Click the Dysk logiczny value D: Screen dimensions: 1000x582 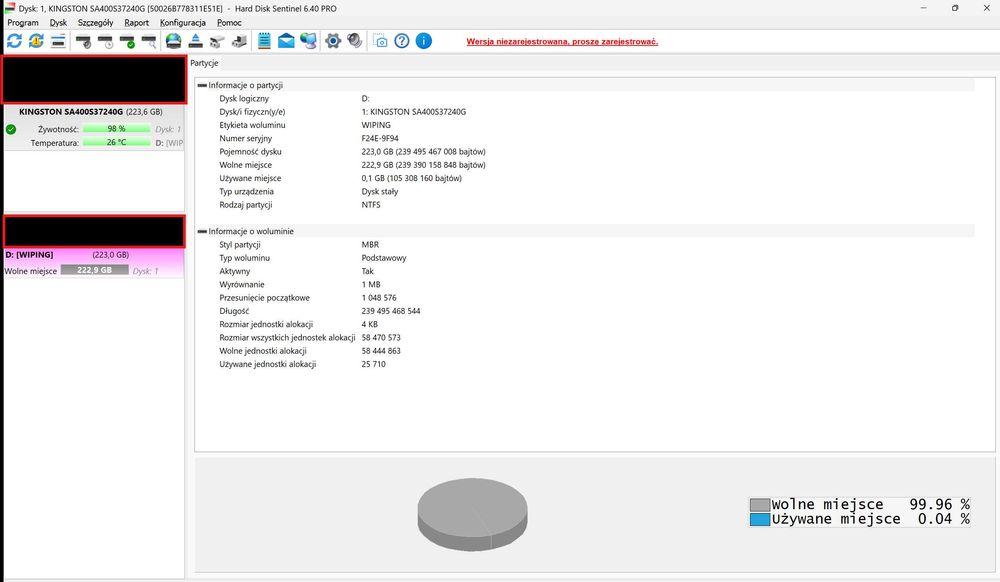pyautogui.click(x=365, y=99)
